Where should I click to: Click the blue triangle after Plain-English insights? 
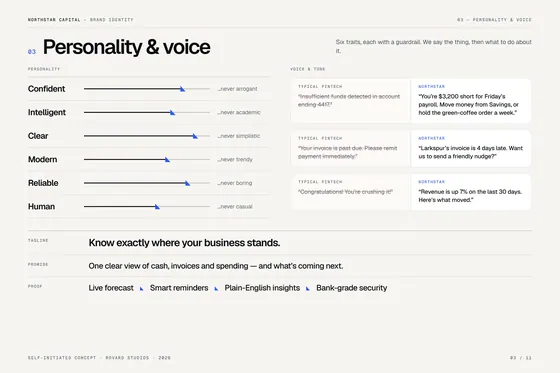click(x=308, y=289)
